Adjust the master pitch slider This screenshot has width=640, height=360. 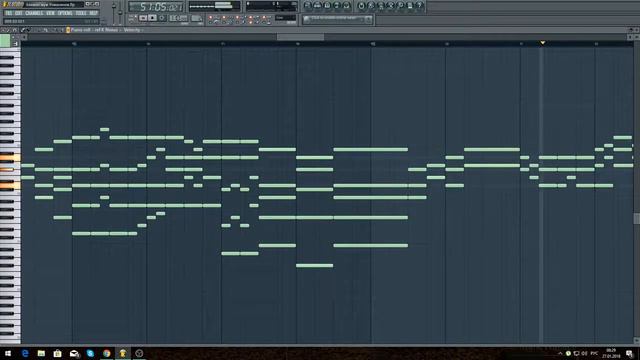(120, 12)
